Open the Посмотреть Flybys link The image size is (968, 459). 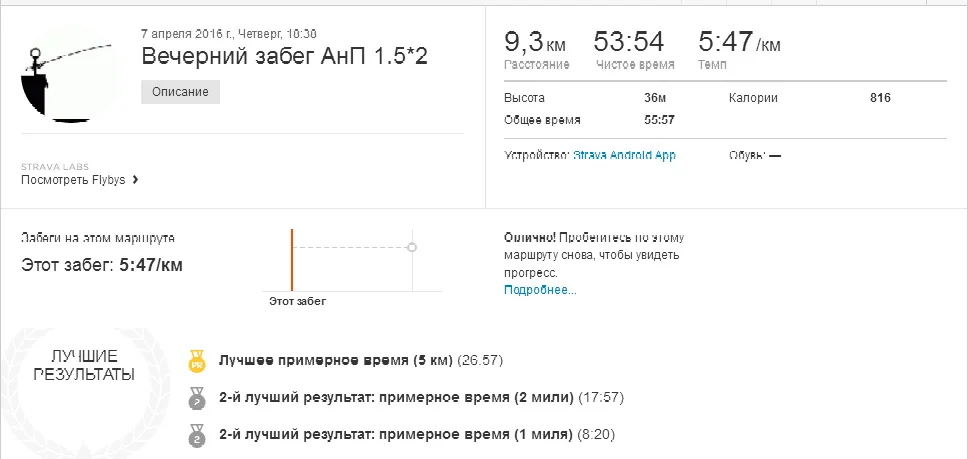(x=74, y=180)
